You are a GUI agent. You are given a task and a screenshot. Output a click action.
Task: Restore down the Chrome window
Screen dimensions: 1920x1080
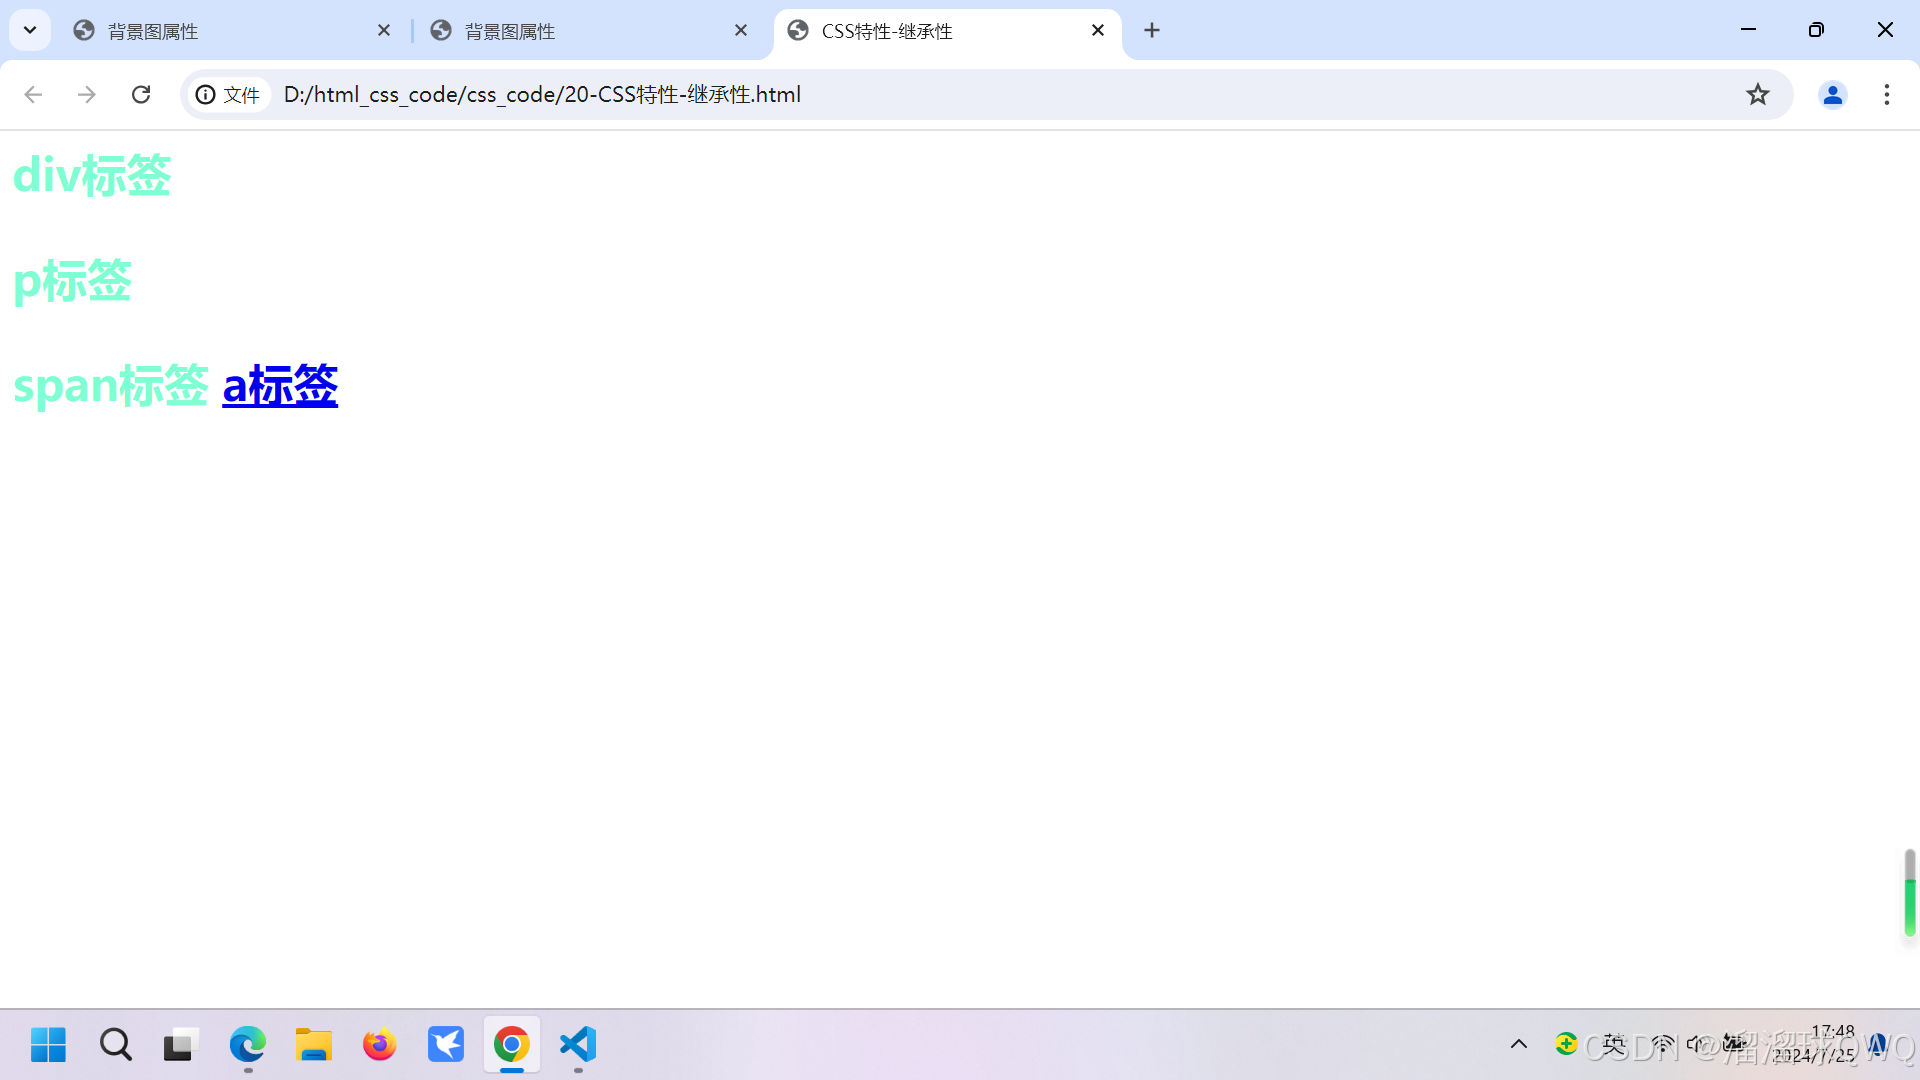pos(1817,30)
